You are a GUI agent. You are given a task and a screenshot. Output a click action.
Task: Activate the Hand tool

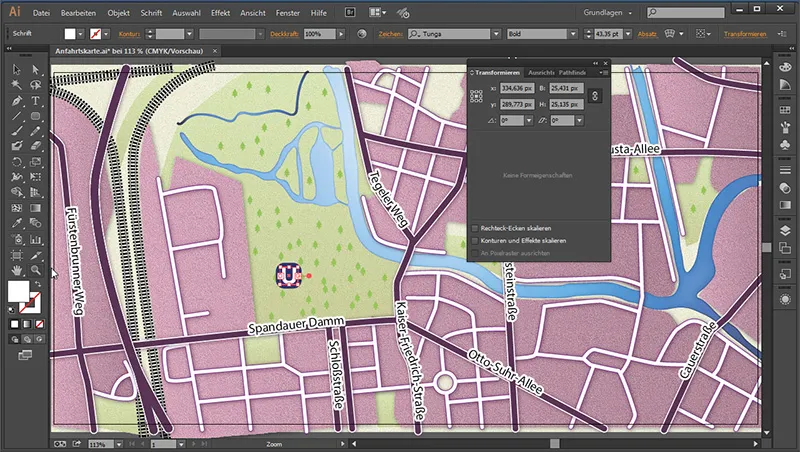(16, 270)
